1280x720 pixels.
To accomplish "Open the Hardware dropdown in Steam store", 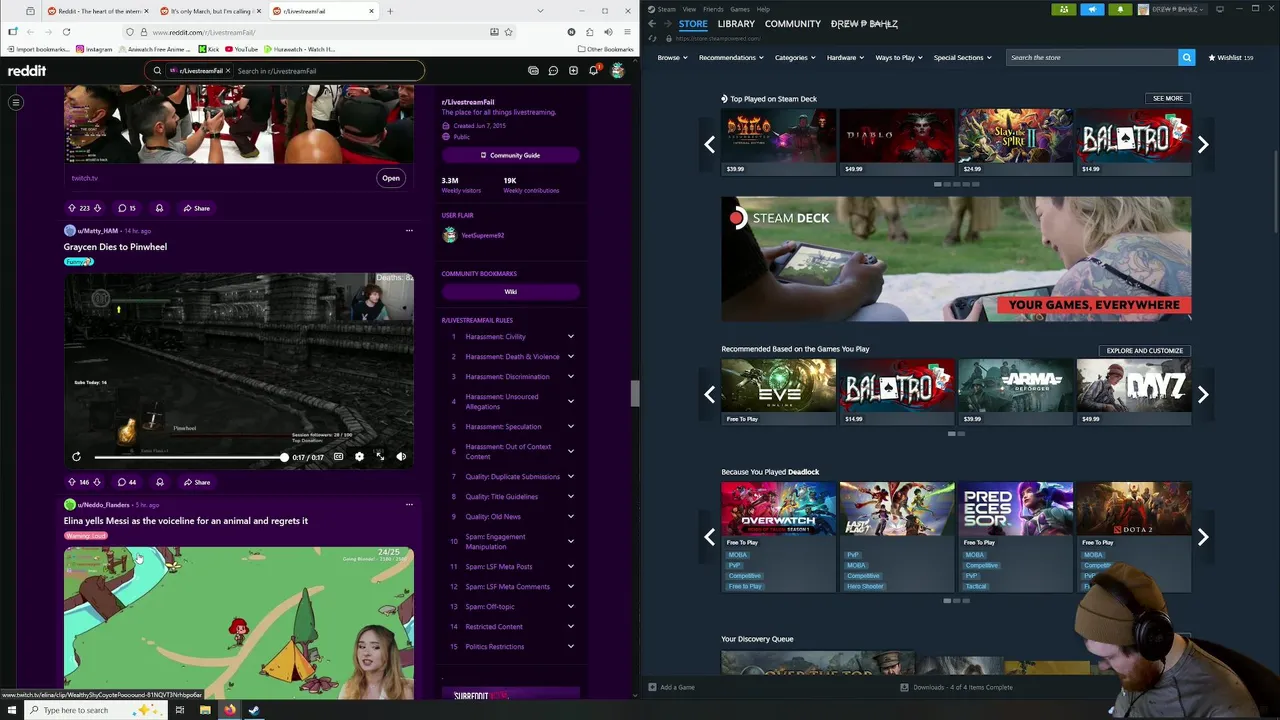I will [x=845, y=58].
